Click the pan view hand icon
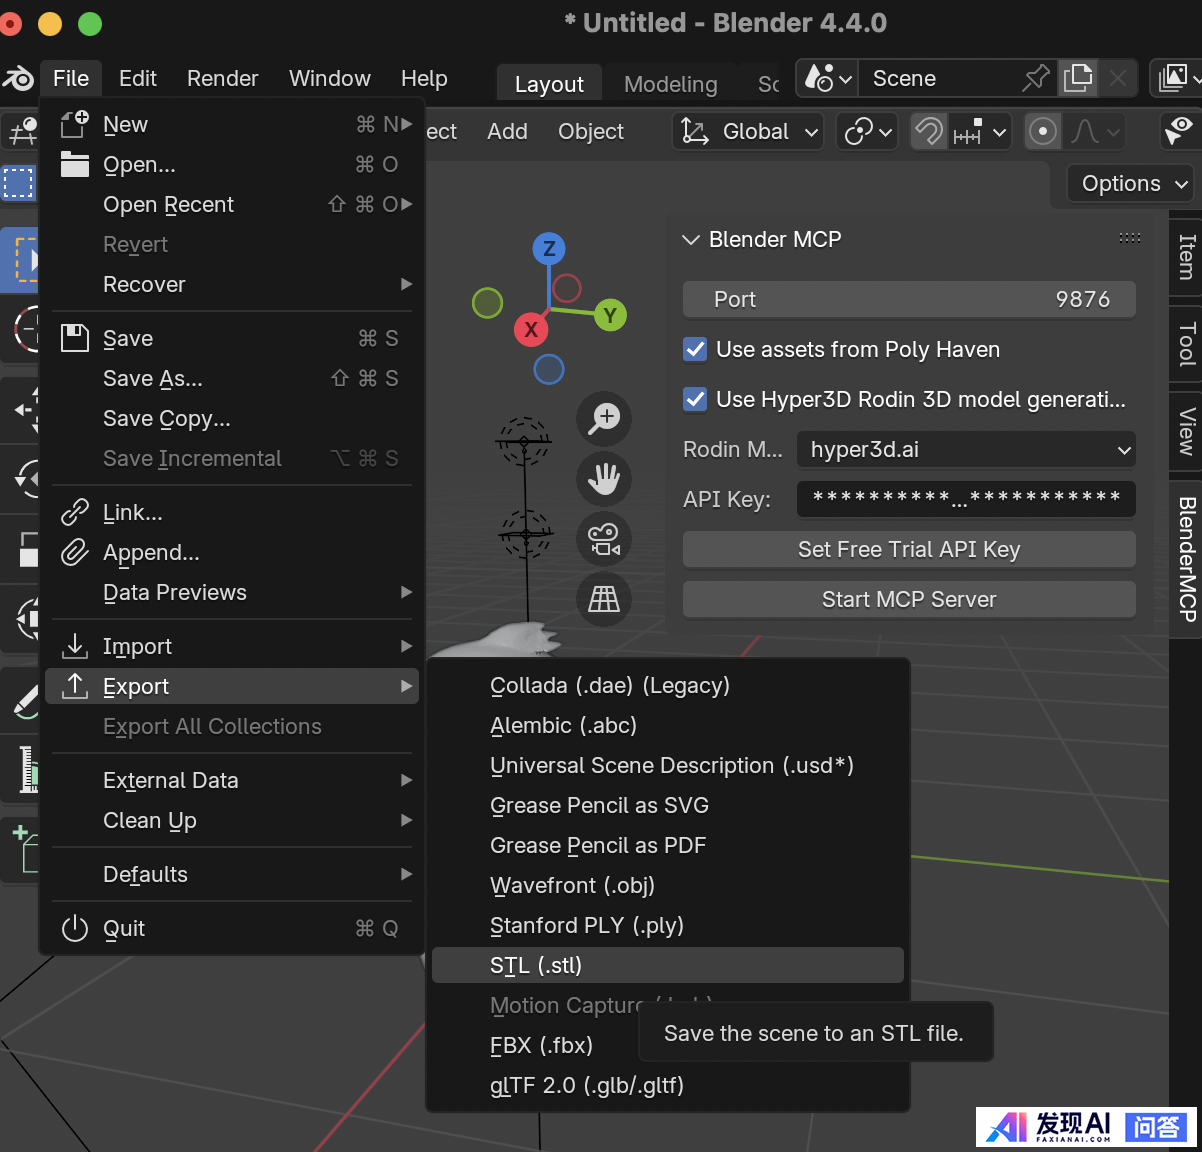Image resolution: width=1202 pixels, height=1152 pixels. click(x=604, y=478)
